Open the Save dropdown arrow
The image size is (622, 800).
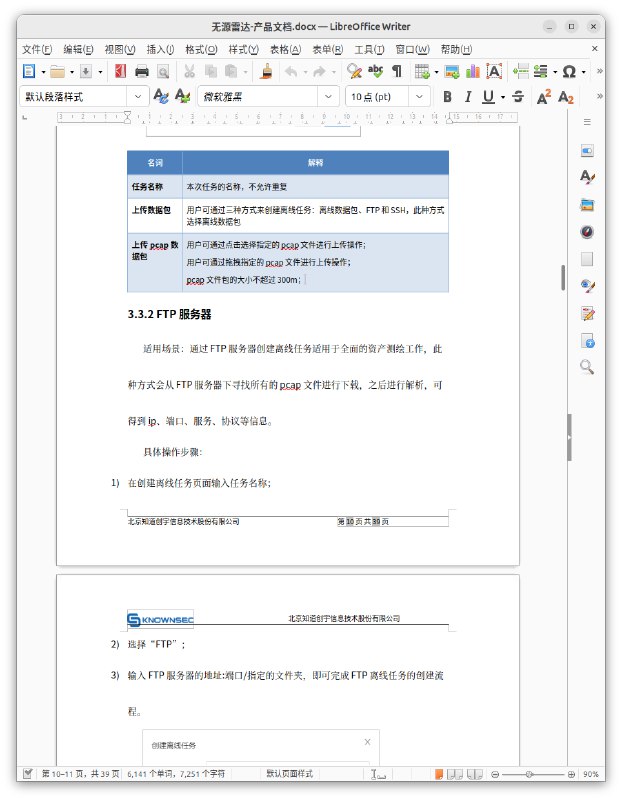[x=100, y=72]
